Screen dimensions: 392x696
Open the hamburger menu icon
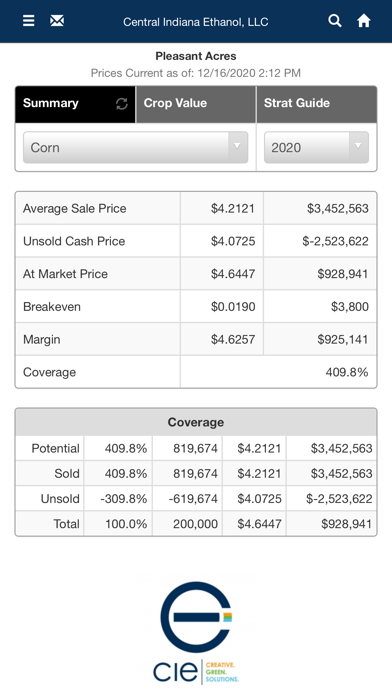point(28,21)
